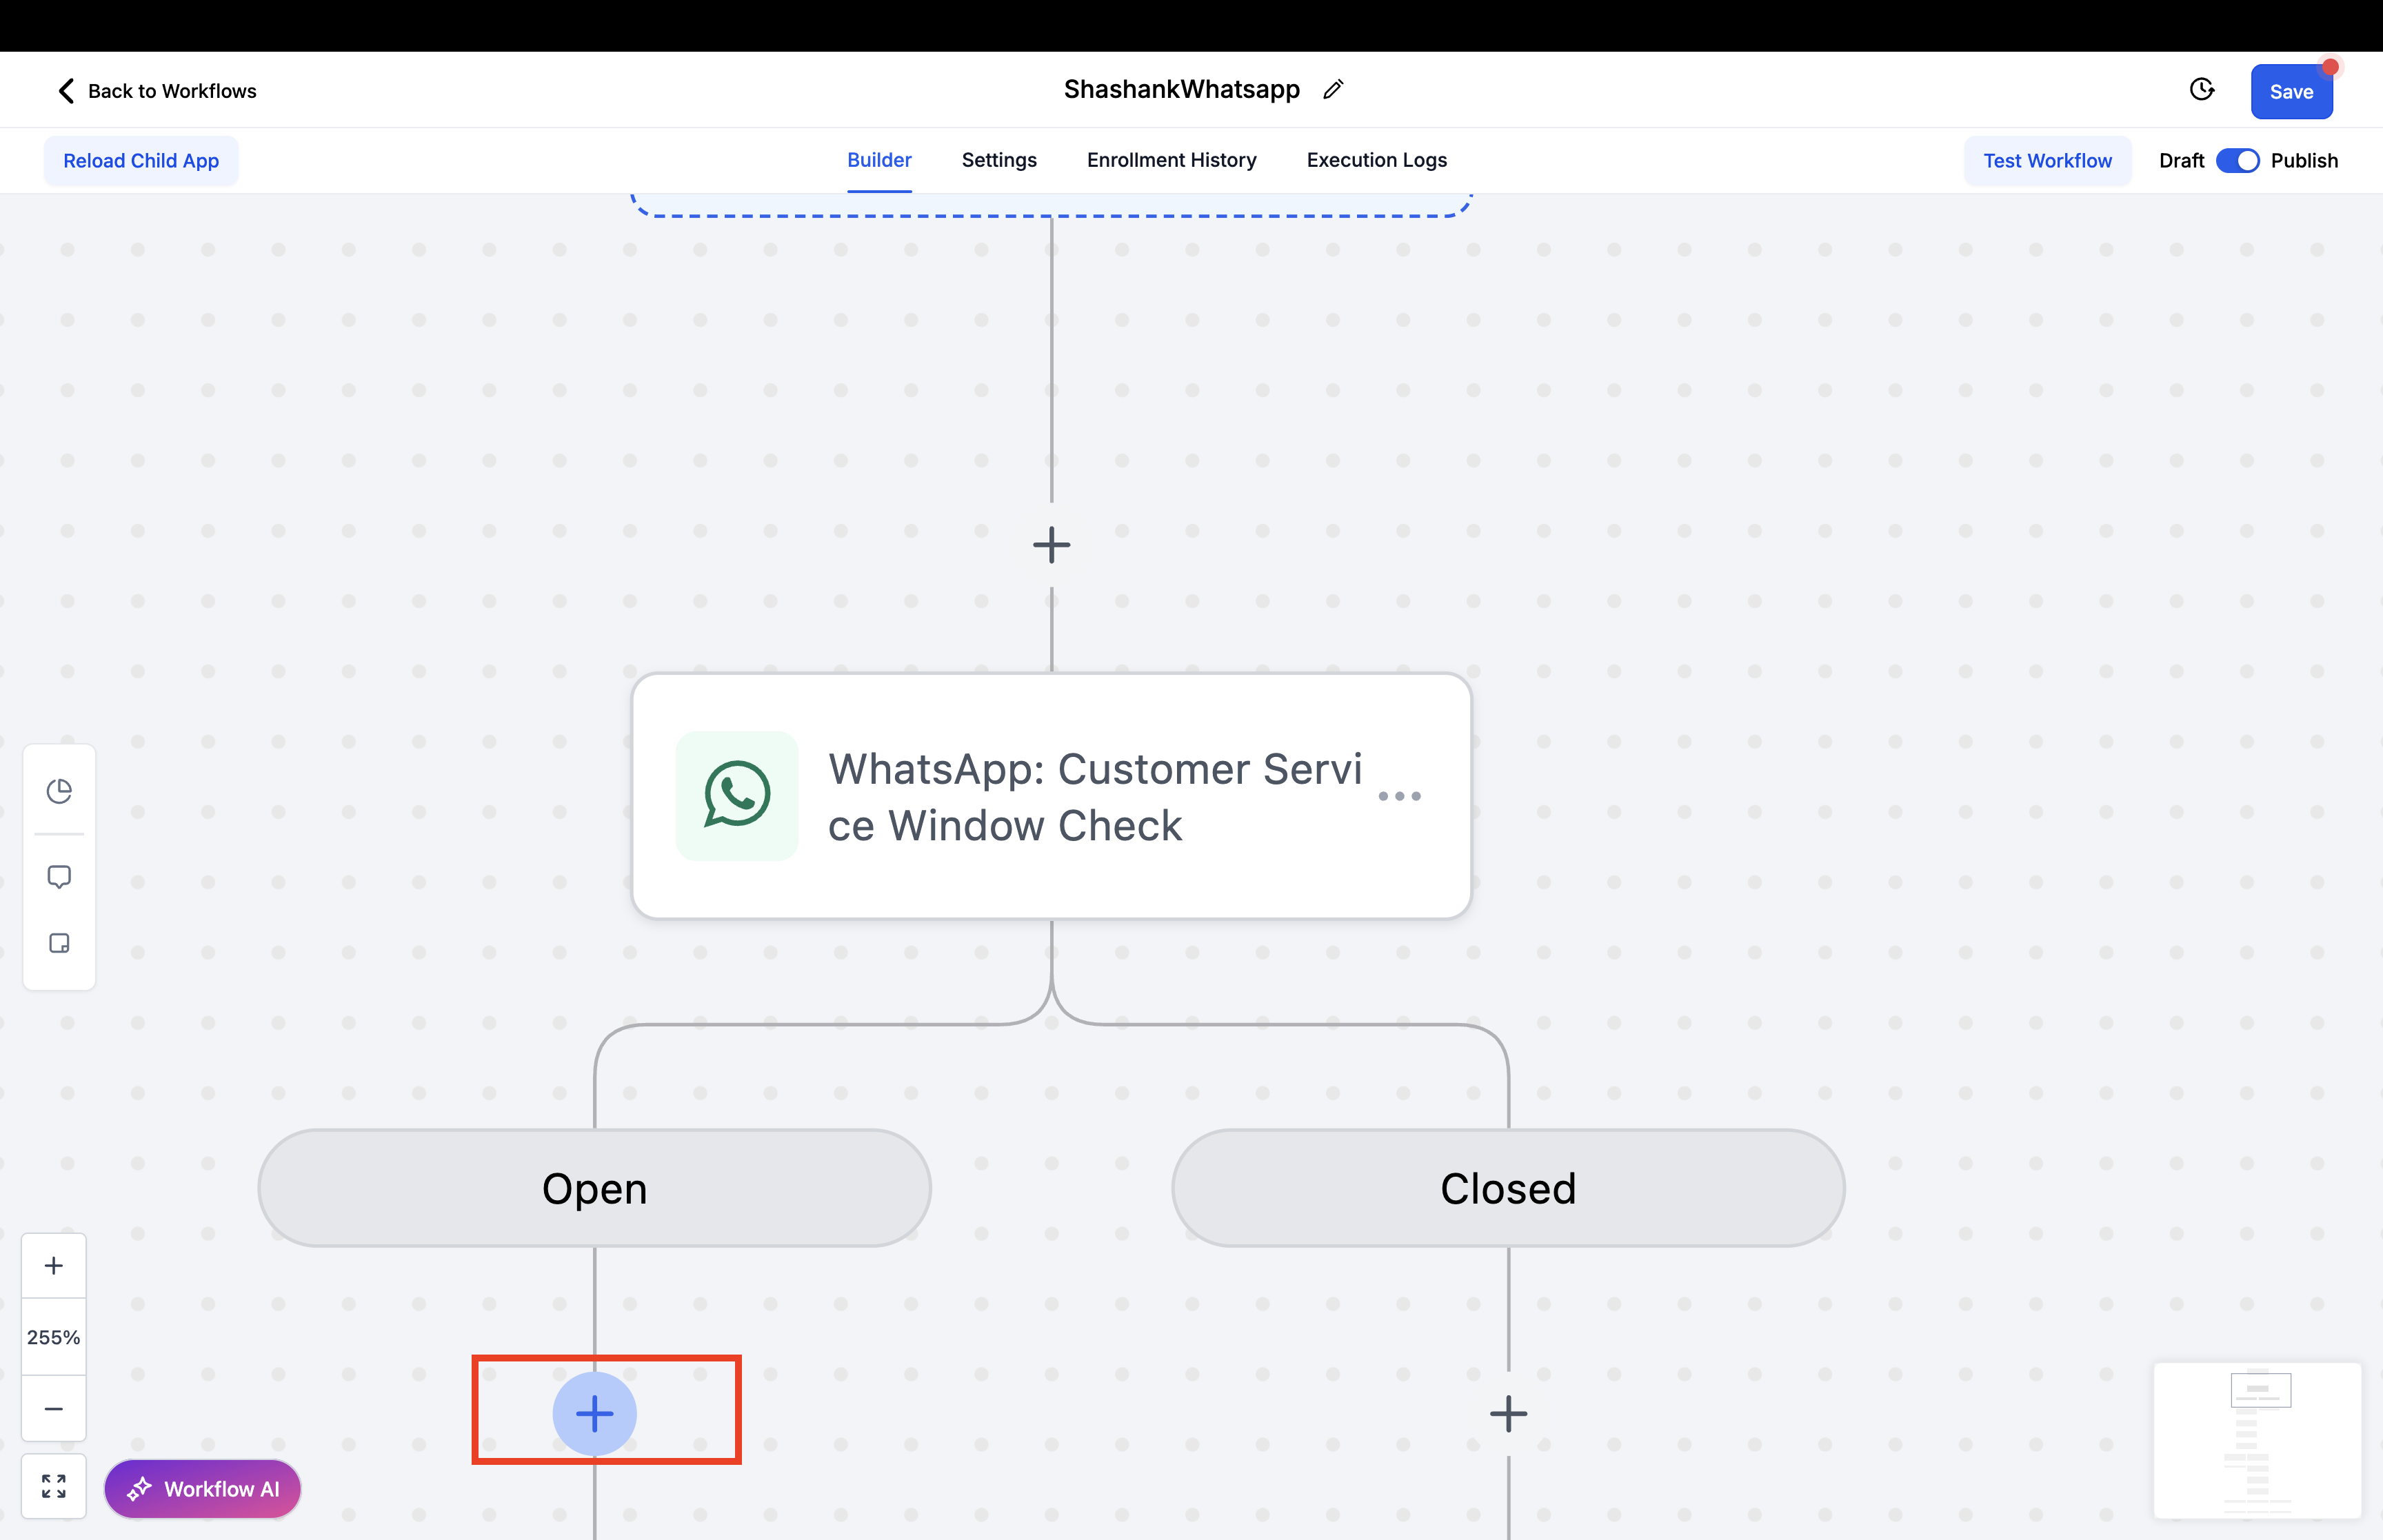The image size is (2383, 1540).
Task: Zoom in the canvas
Action: [x=54, y=1265]
